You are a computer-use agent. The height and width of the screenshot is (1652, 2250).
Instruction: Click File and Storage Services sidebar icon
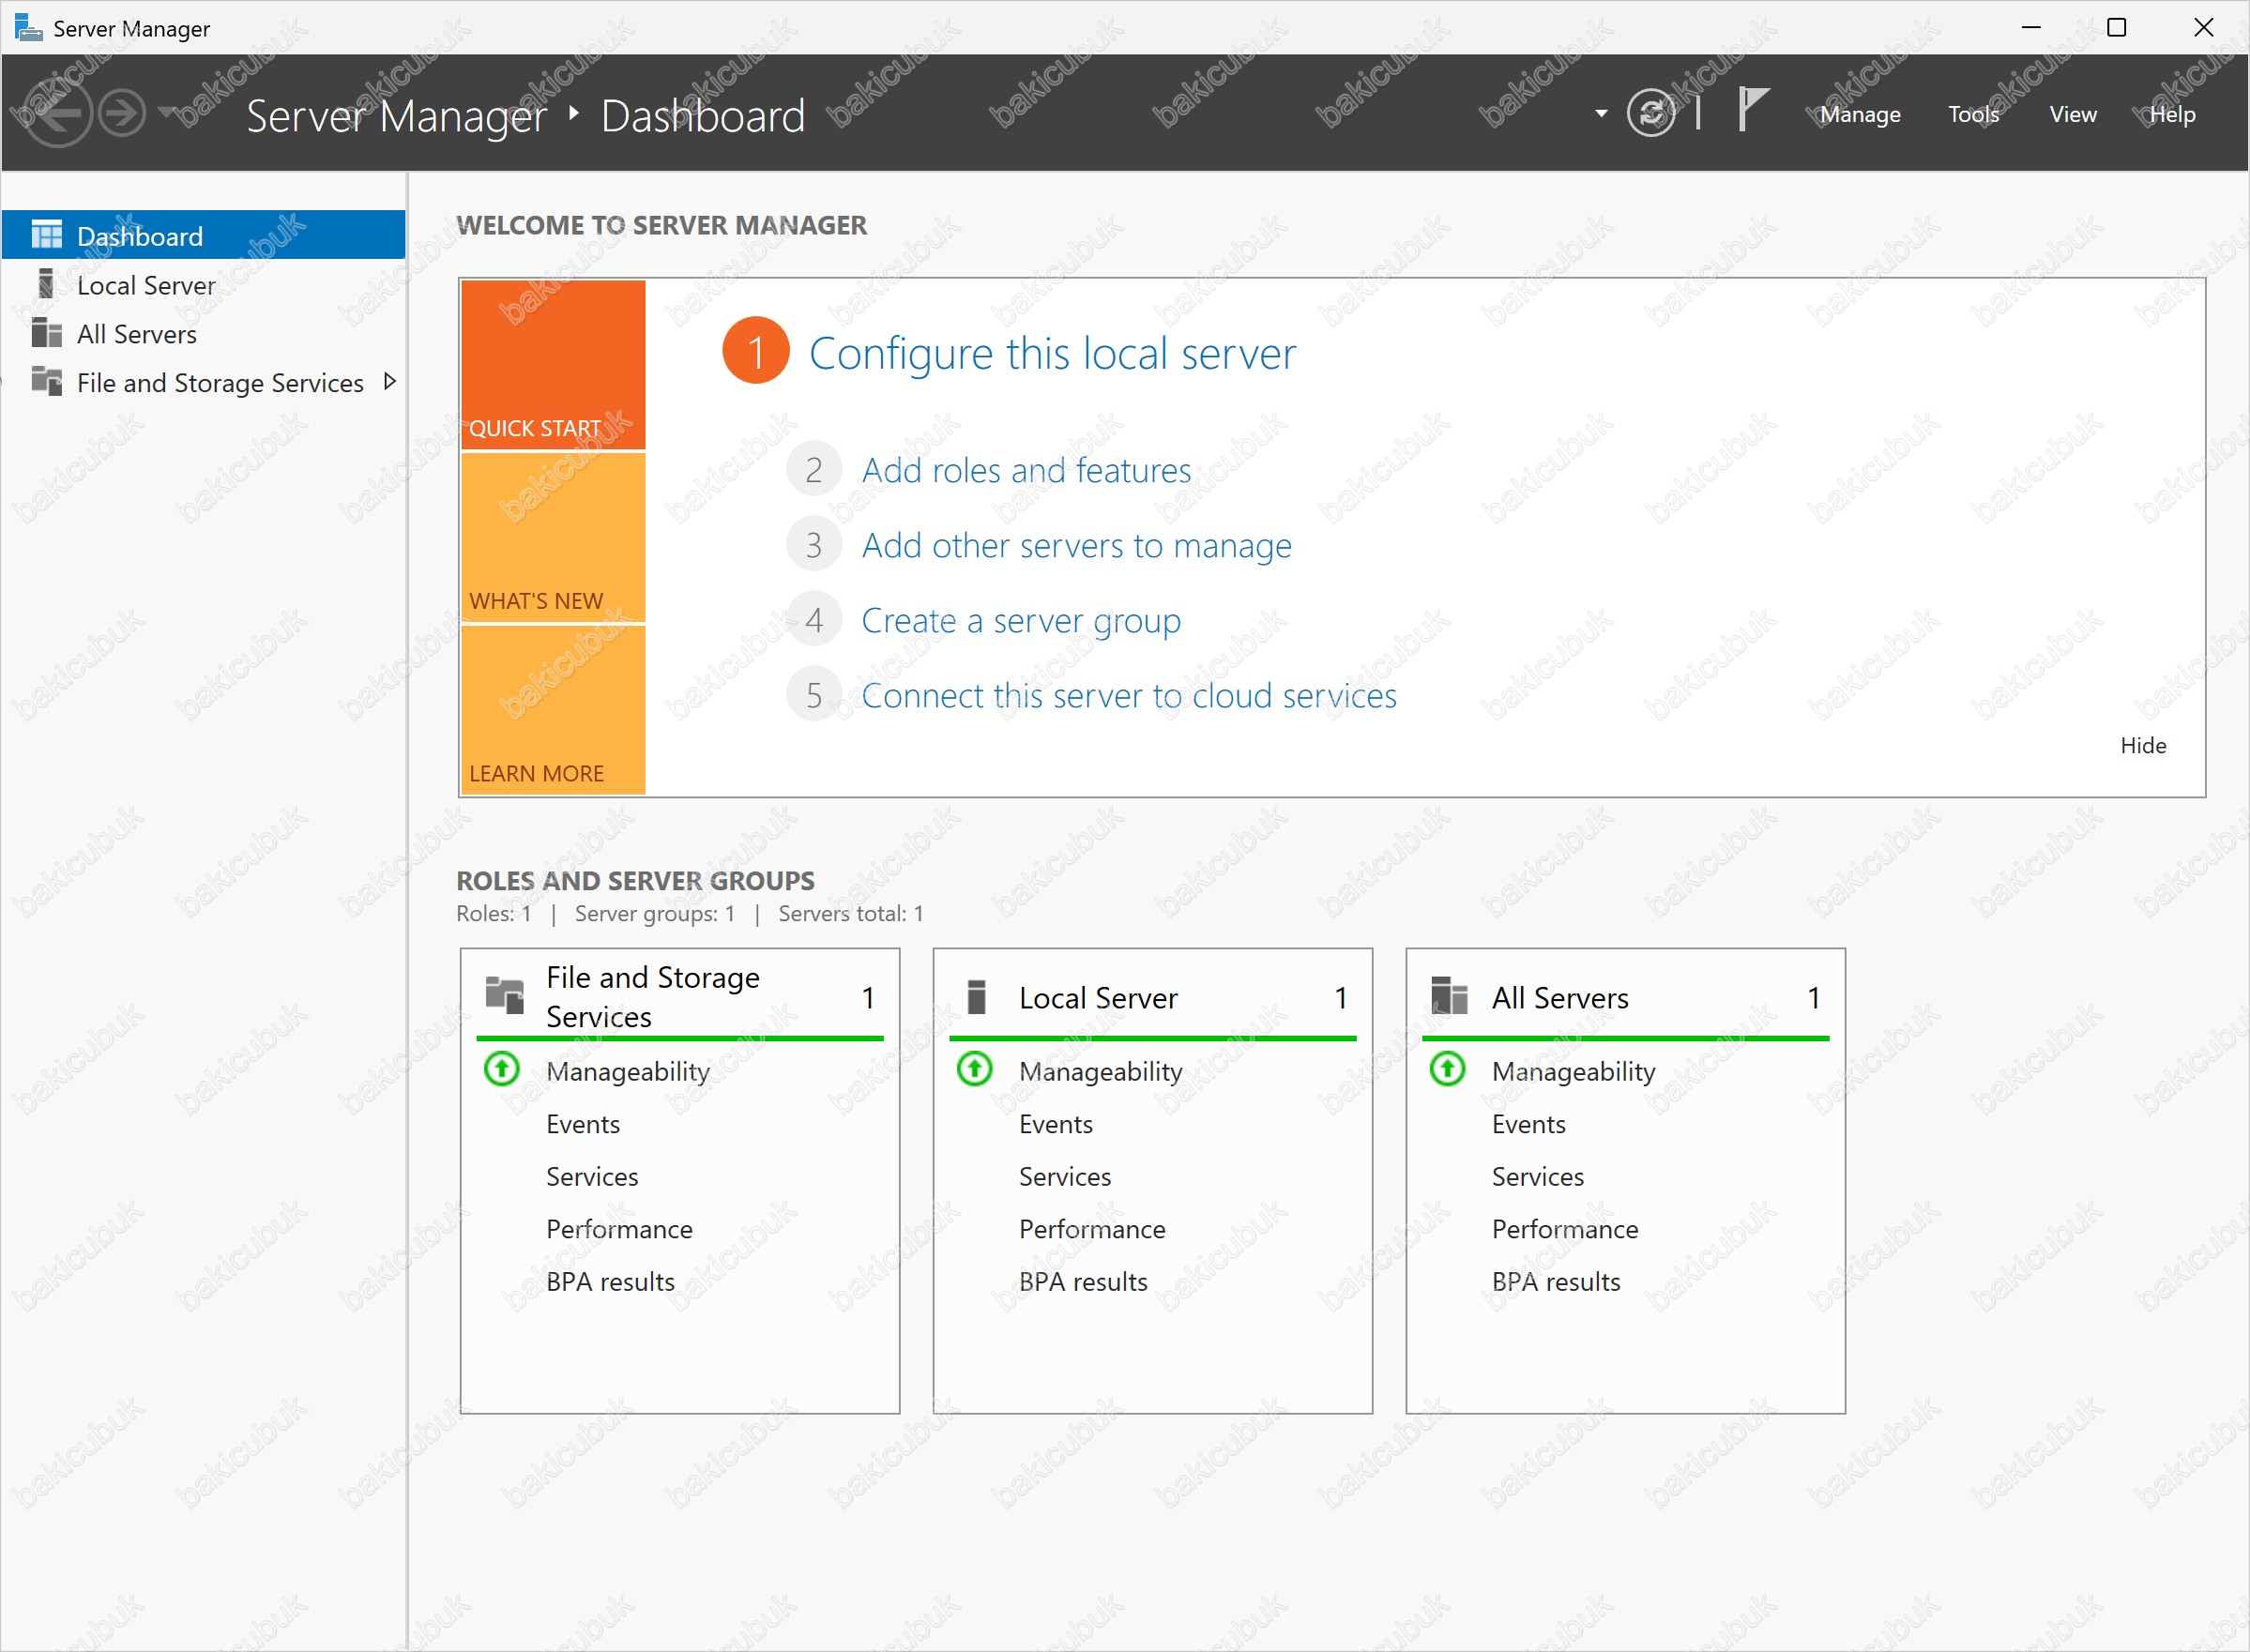pos(46,381)
